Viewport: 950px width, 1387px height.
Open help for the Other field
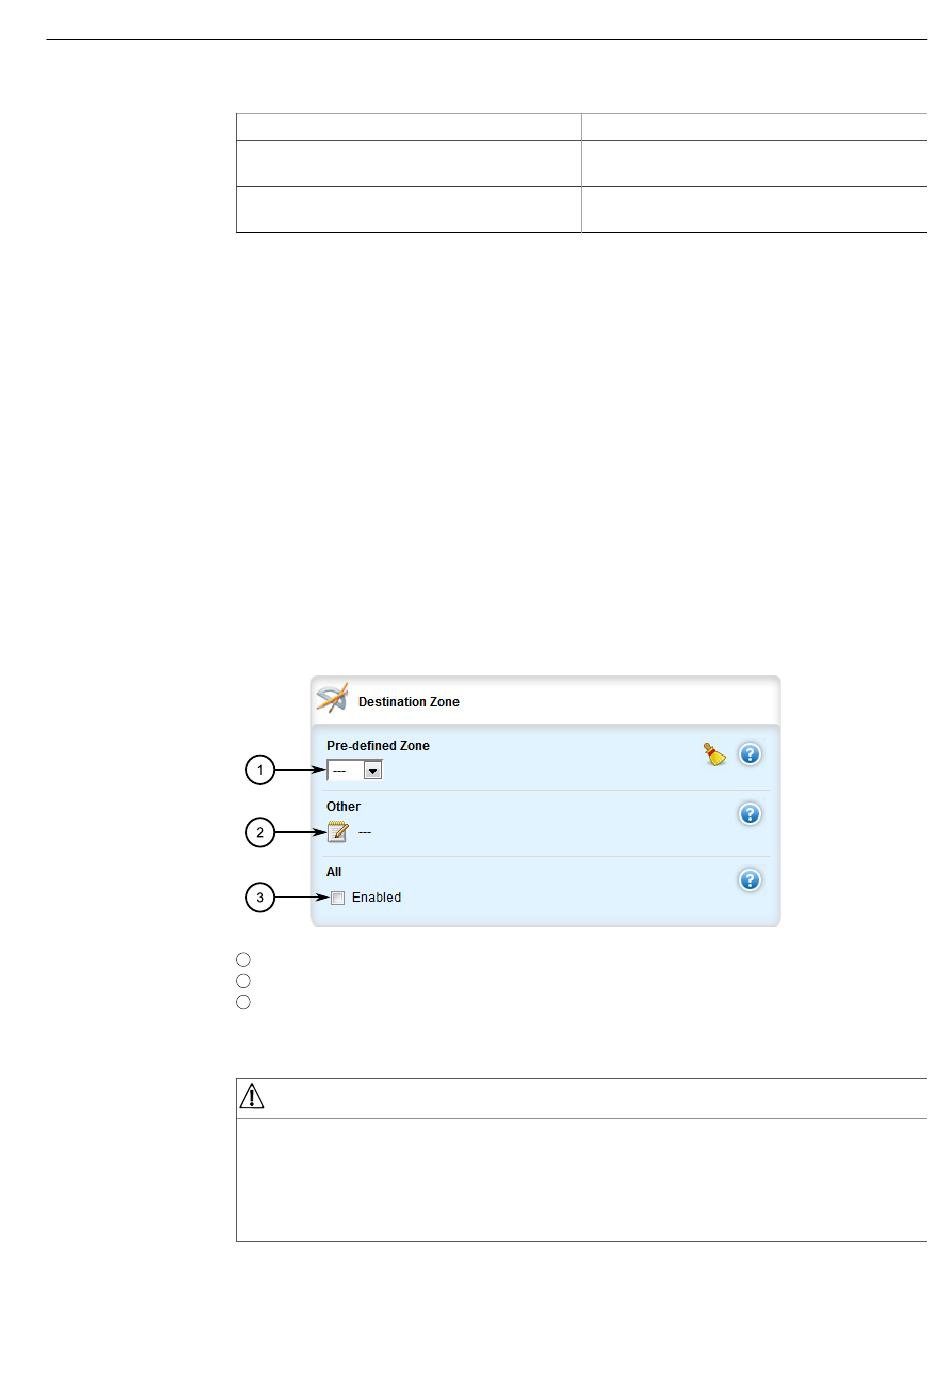click(750, 814)
